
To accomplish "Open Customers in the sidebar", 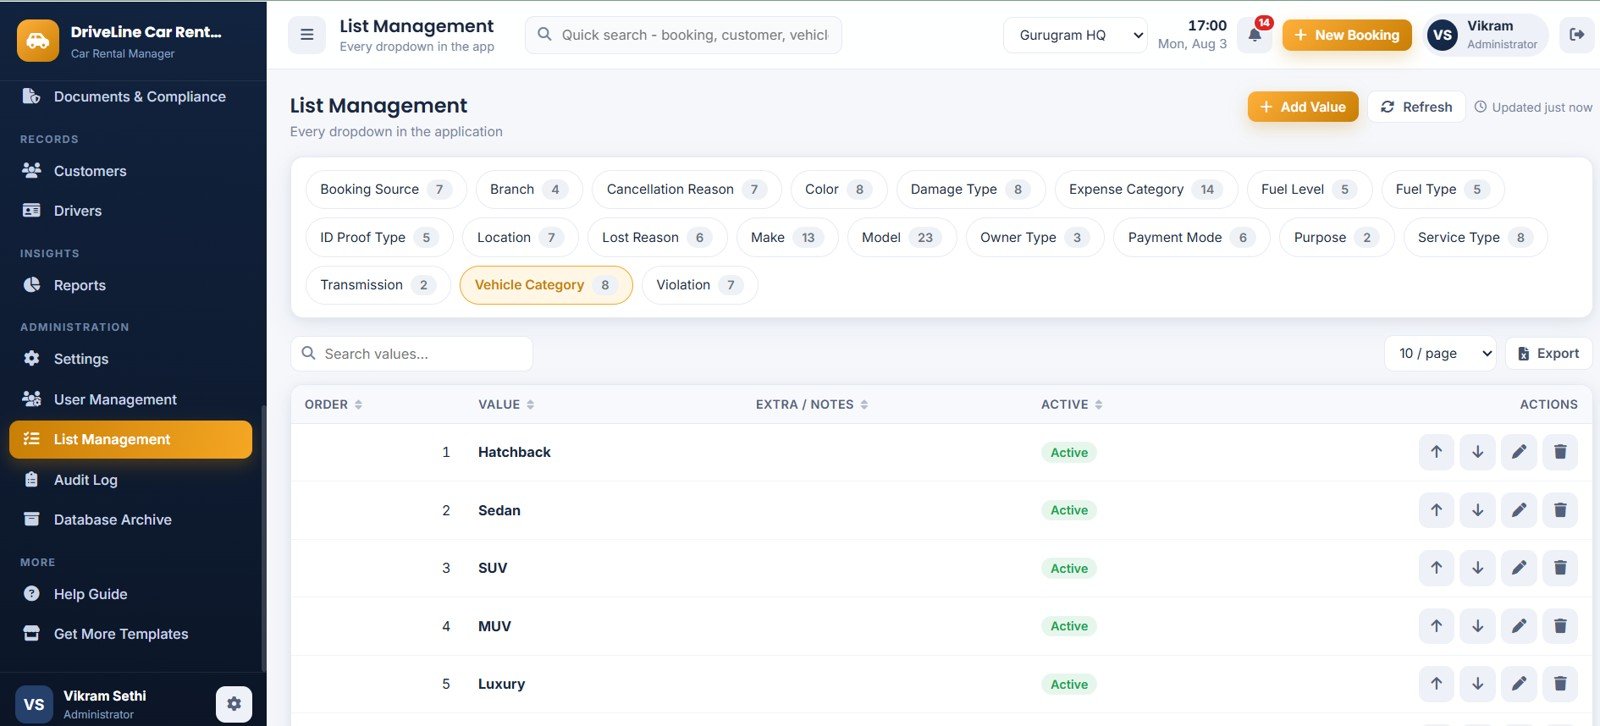I will (x=131, y=171).
